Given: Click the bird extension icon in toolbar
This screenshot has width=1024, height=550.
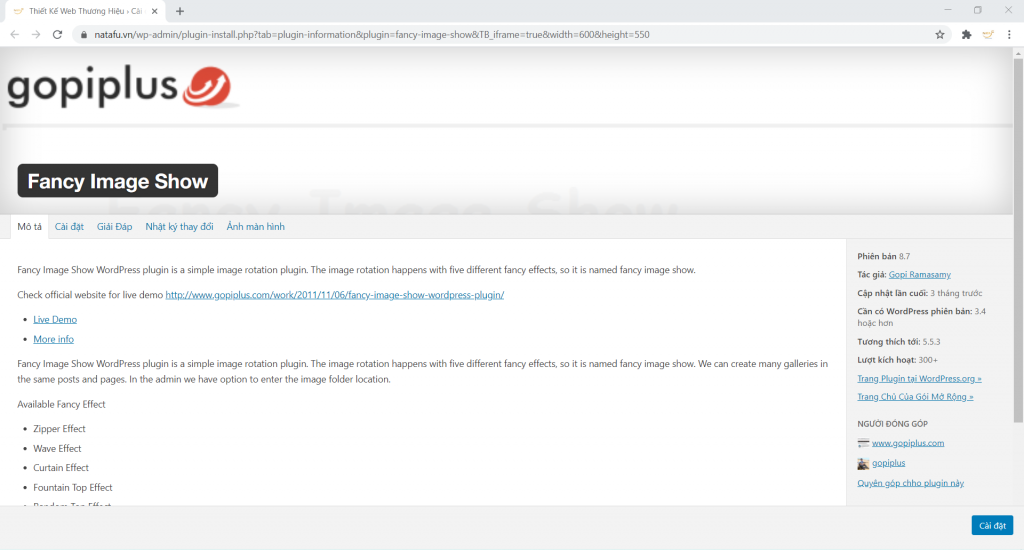Looking at the screenshot, I should [988, 35].
